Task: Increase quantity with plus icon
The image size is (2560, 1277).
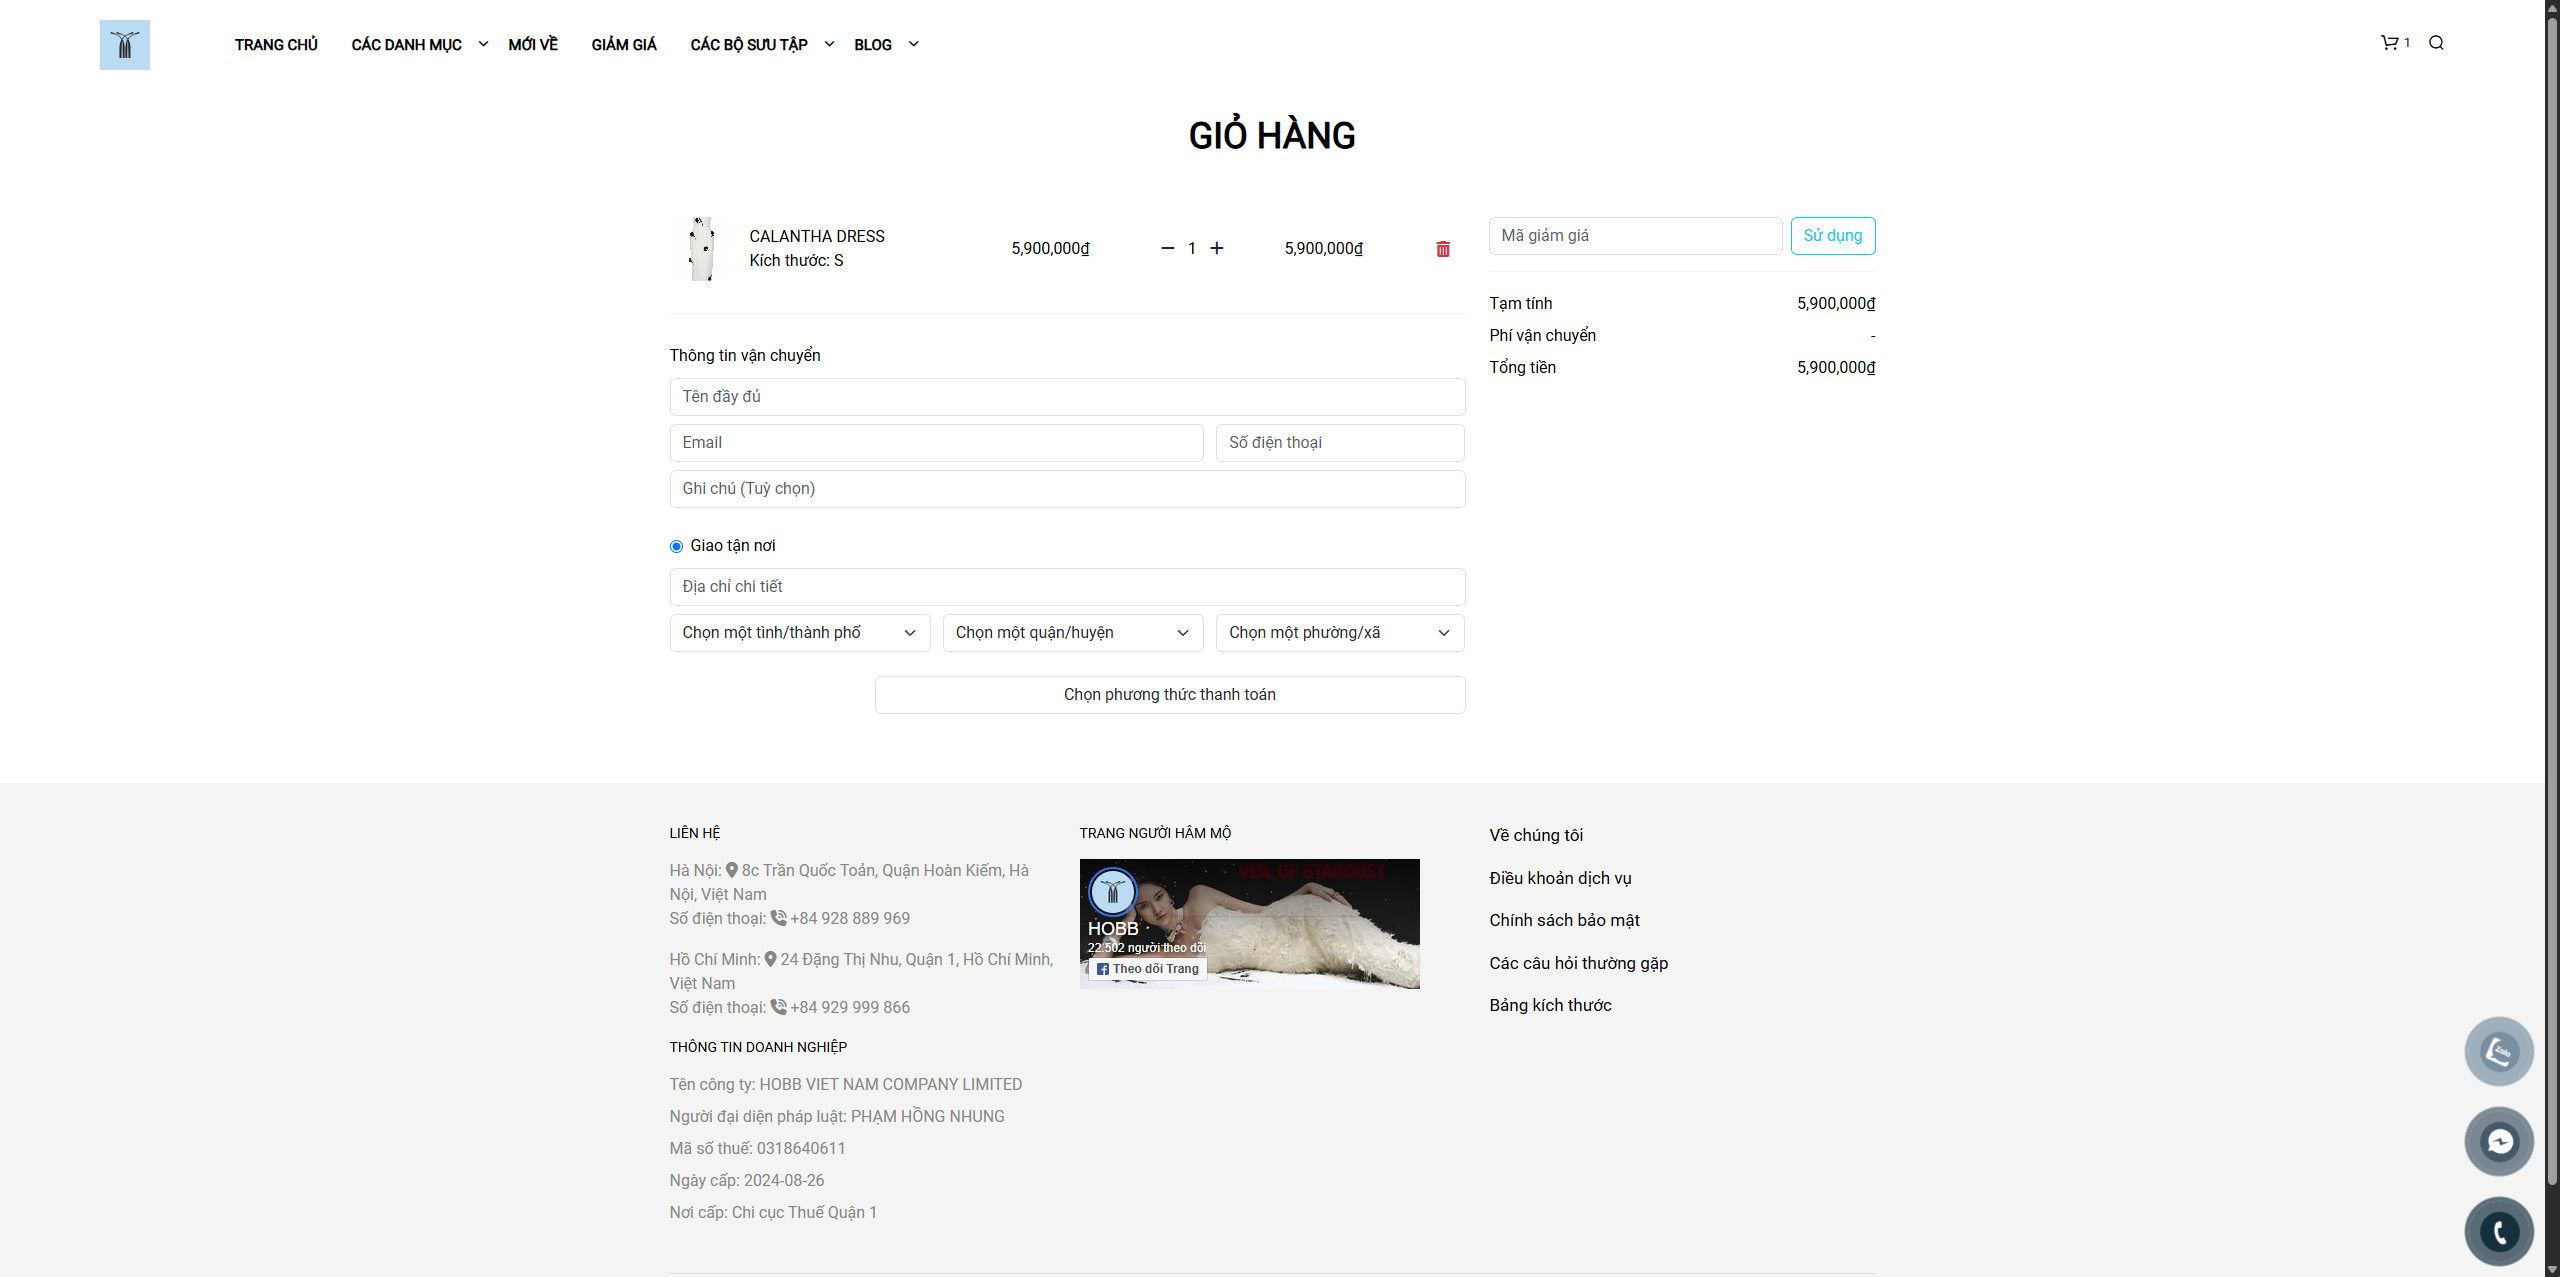Action: (1217, 248)
